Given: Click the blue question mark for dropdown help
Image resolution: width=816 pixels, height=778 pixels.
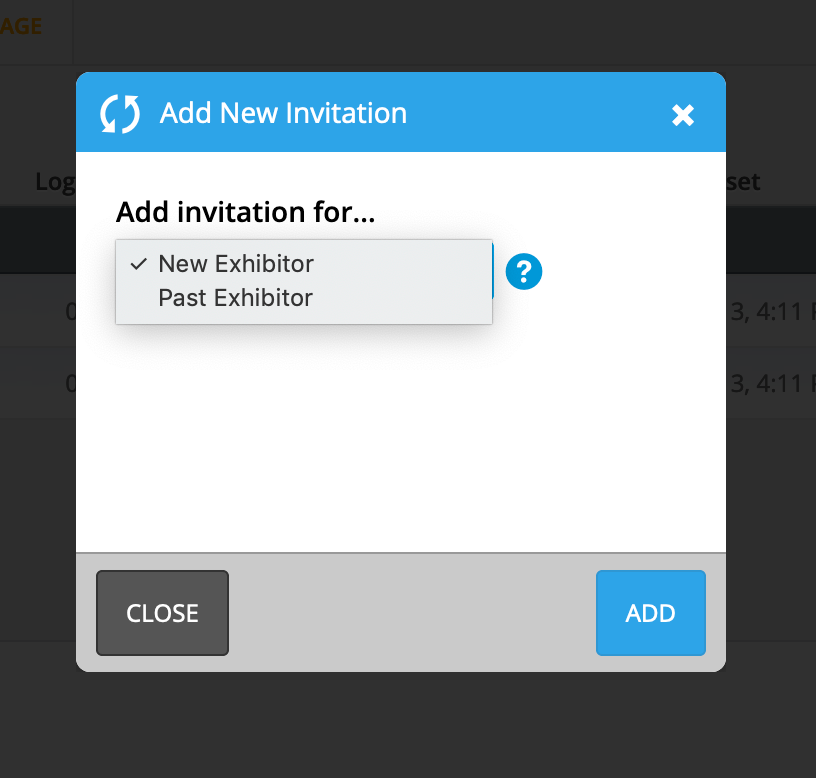Looking at the screenshot, I should tap(523, 271).
